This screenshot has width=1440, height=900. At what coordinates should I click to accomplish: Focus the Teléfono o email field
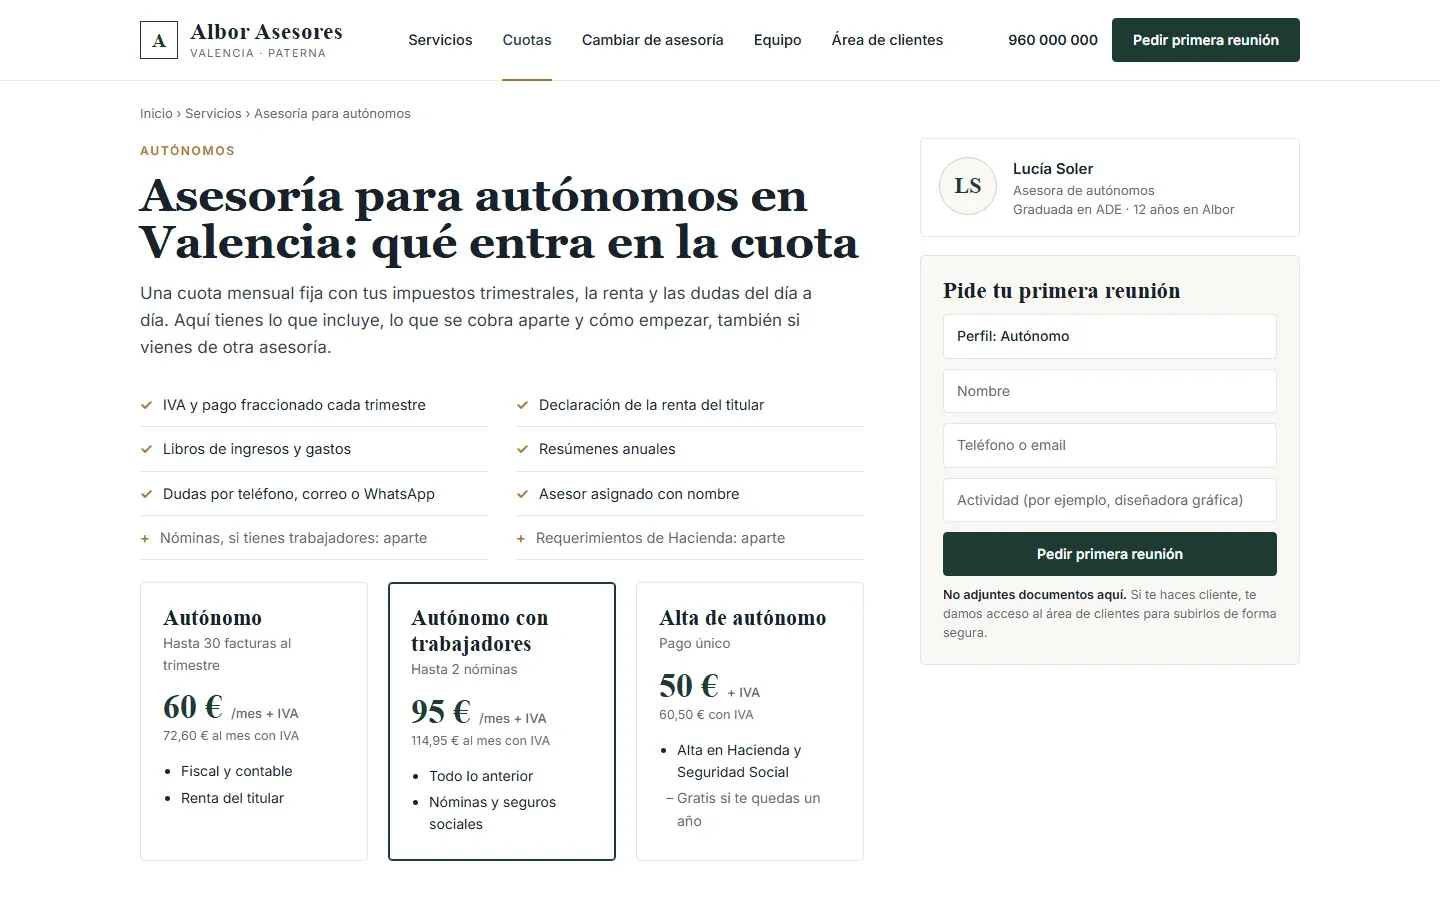[x=1110, y=445]
